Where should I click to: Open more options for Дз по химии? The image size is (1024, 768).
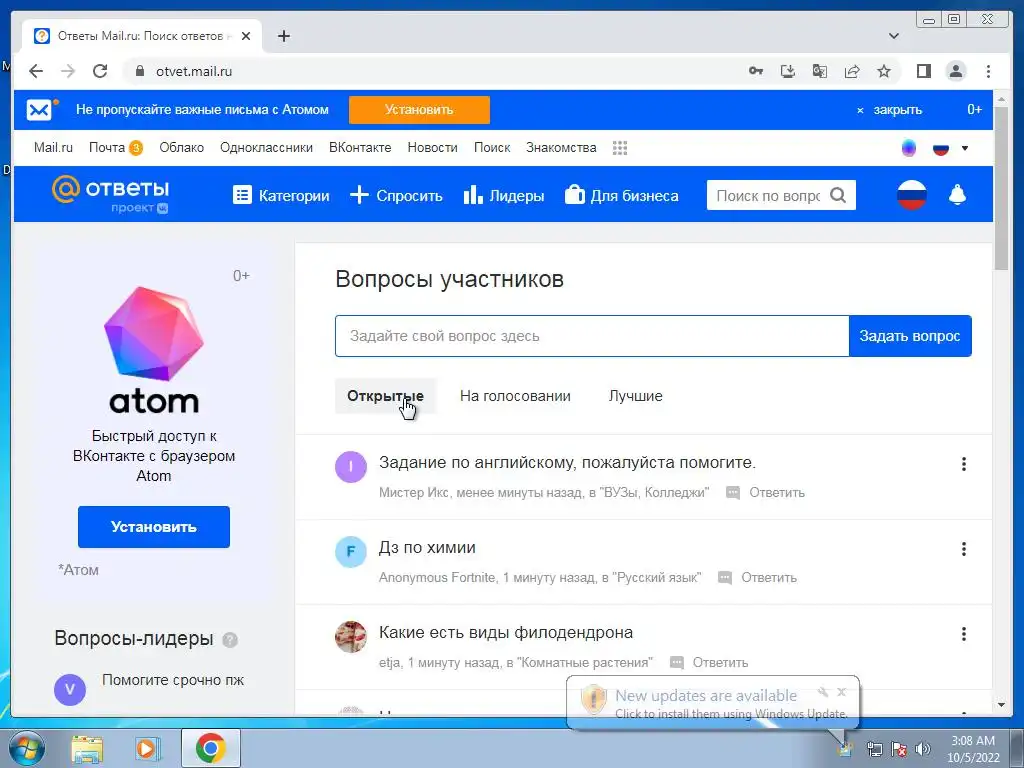pos(963,549)
